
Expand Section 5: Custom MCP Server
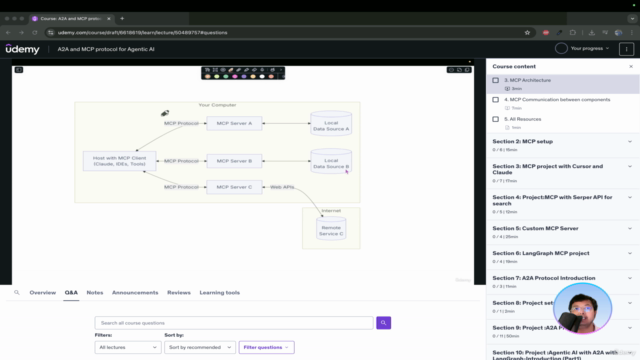coord(630,229)
